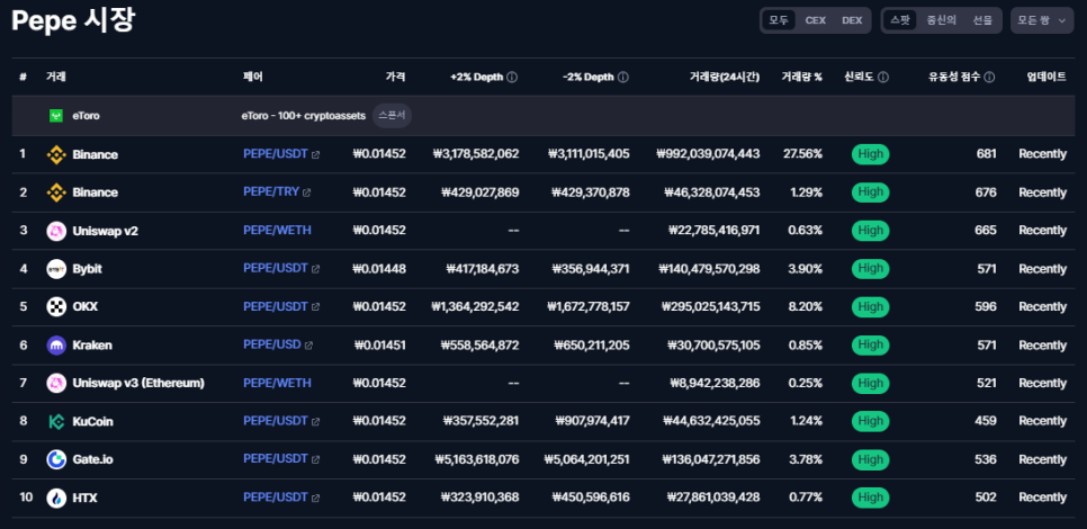Screen dimensions: 1087x529
Task: Open the HTX exchange name link
Action: click(85, 498)
